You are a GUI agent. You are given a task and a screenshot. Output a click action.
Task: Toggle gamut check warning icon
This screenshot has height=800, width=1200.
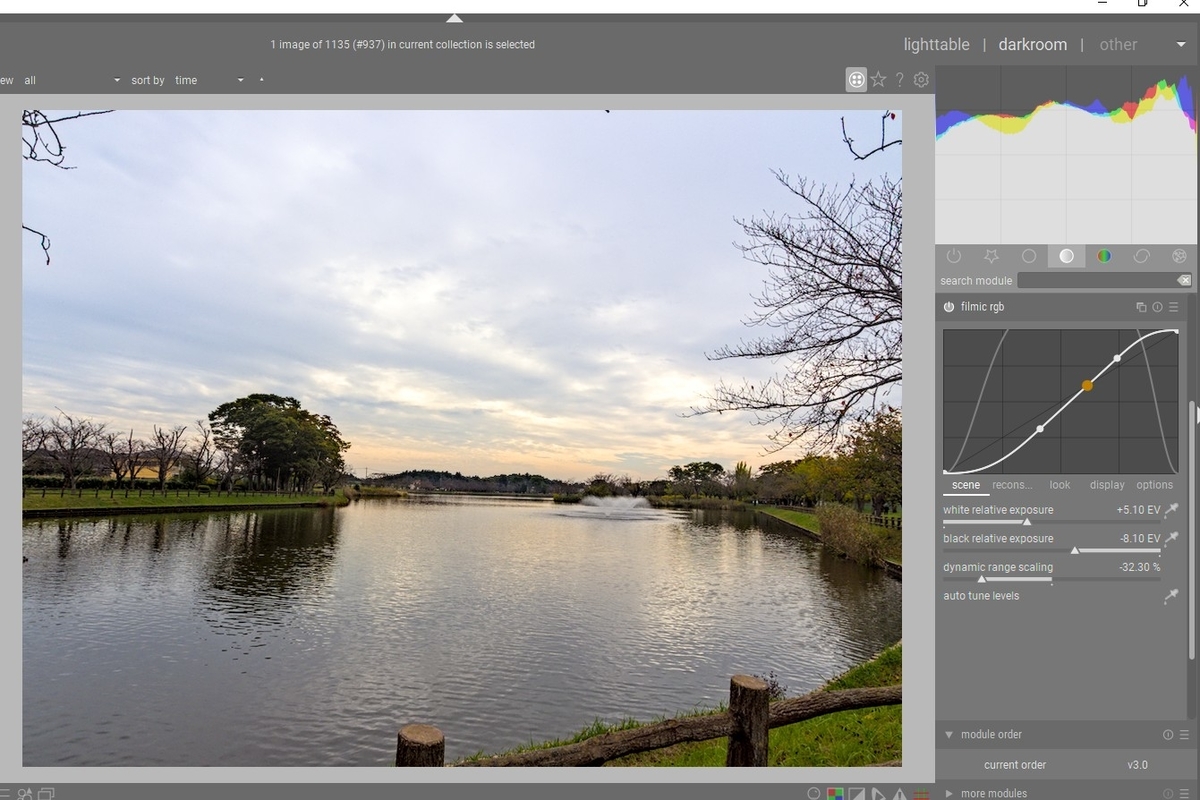900,794
